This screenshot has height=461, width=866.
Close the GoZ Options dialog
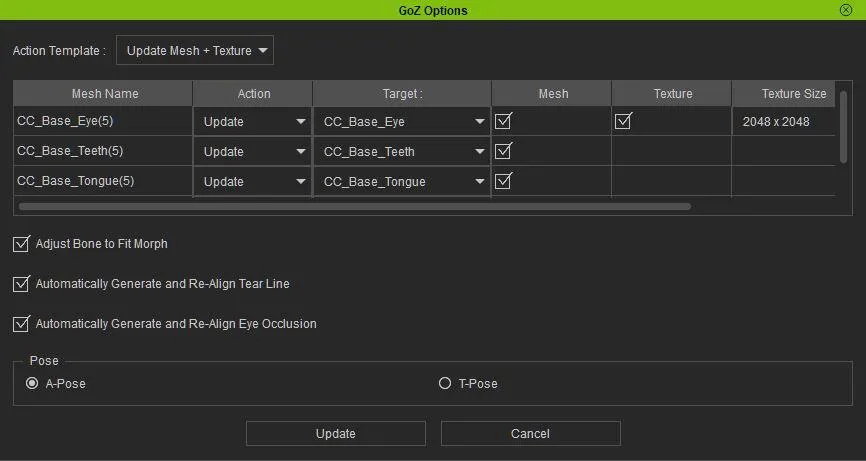[x=846, y=10]
